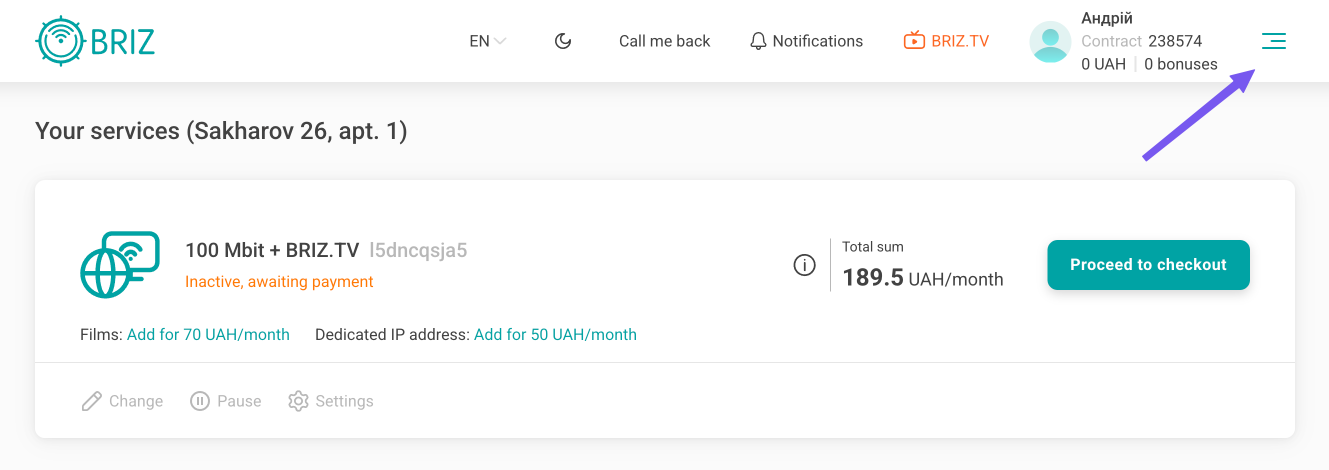
Task: Expand the EN language dropdown
Action: (x=488, y=41)
